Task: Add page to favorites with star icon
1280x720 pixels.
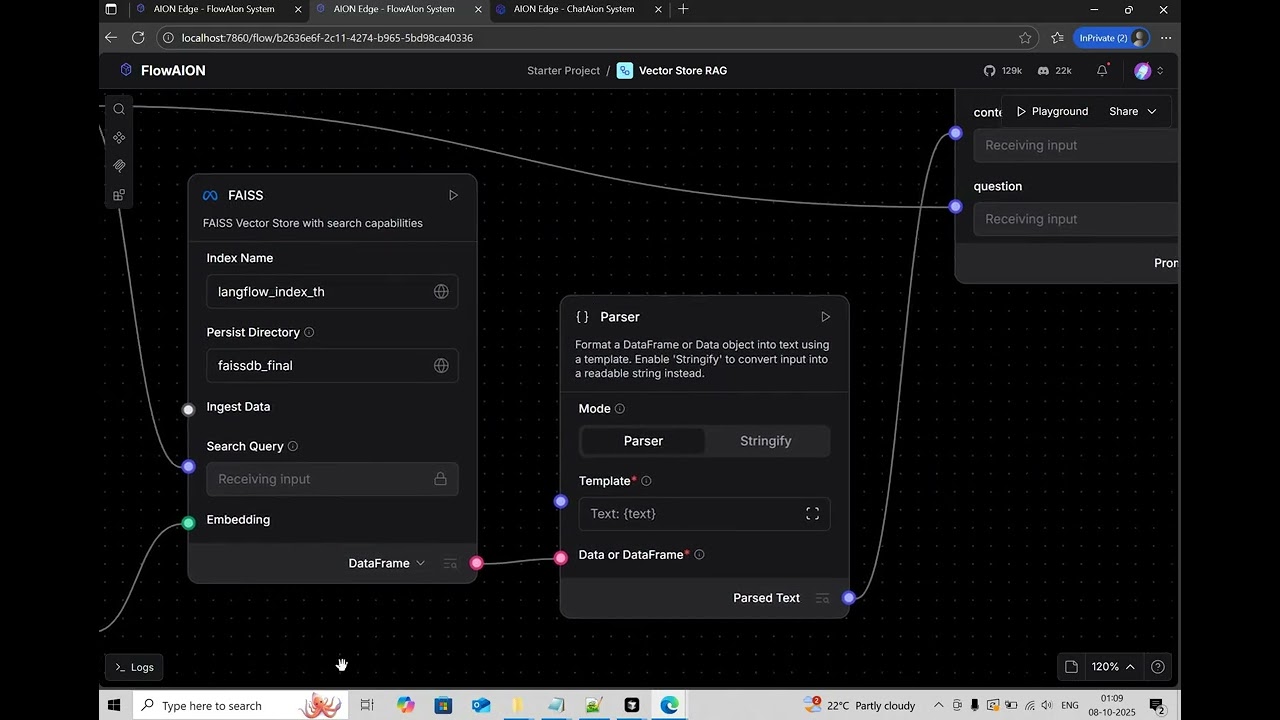Action: tap(1025, 38)
